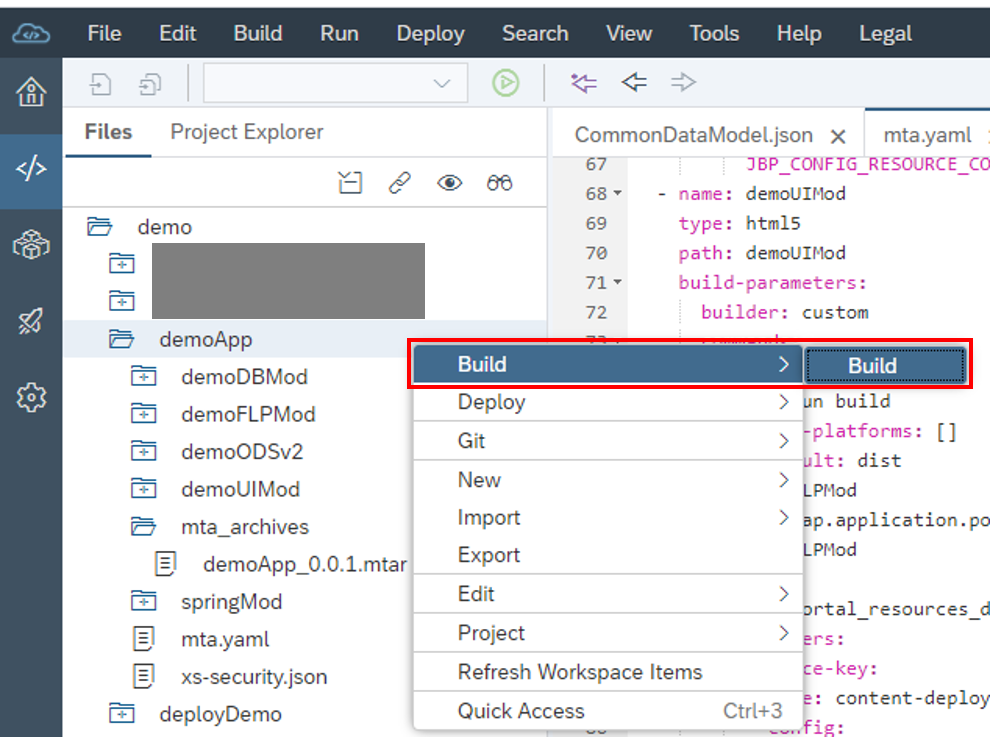Expand the demoUIMod folder
Screen dimensions: 990x737
pyautogui.click(x=143, y=489)
